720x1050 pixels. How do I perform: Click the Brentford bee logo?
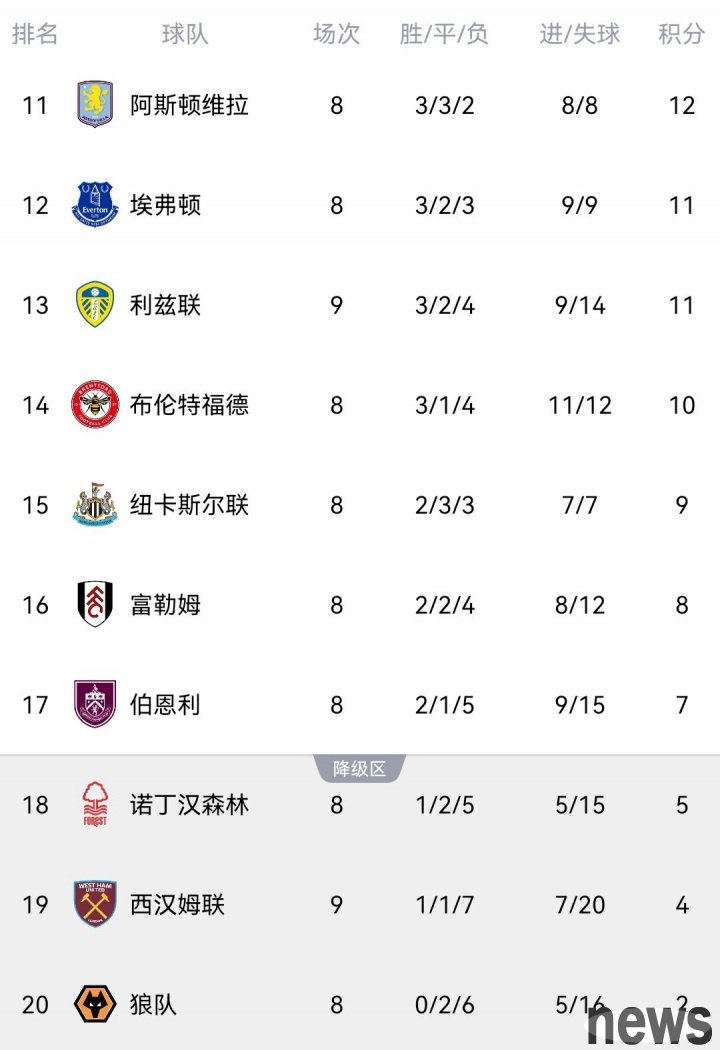[95, 405]
